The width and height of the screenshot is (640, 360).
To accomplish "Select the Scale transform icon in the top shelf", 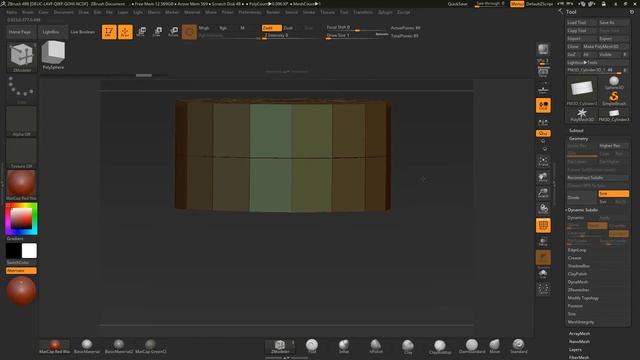I will (157, 31).
